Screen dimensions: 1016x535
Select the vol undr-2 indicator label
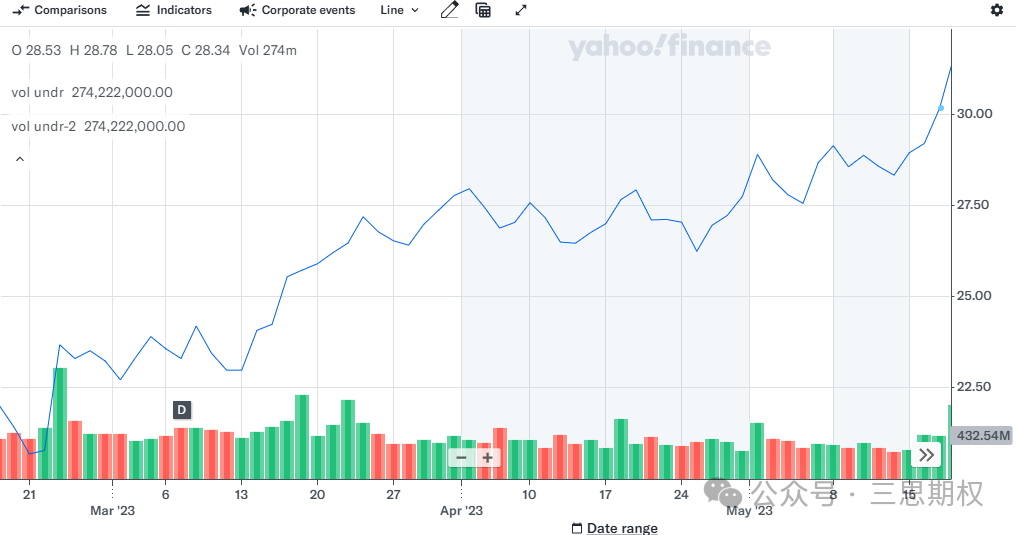[x=43, y=127]
